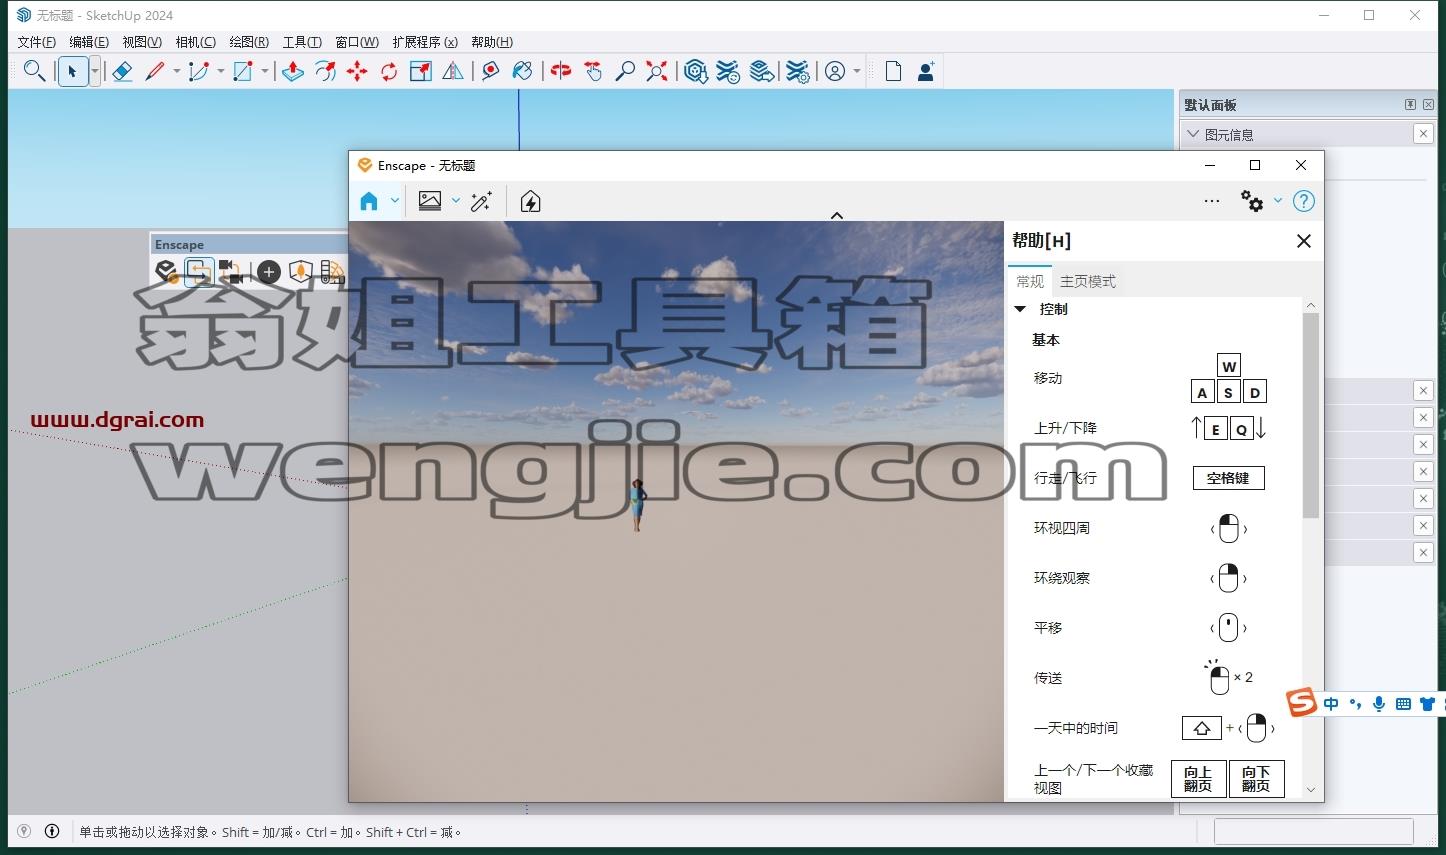Click the measurements input box in status bar
1446x855 pixels.
pyautogui.click(x=1313, y=831)
